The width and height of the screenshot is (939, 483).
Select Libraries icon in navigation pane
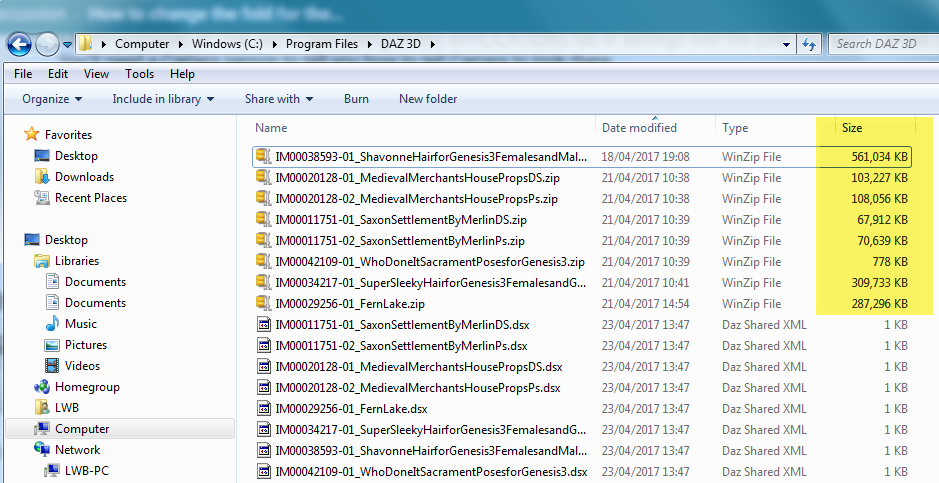(x=42, y=261)
